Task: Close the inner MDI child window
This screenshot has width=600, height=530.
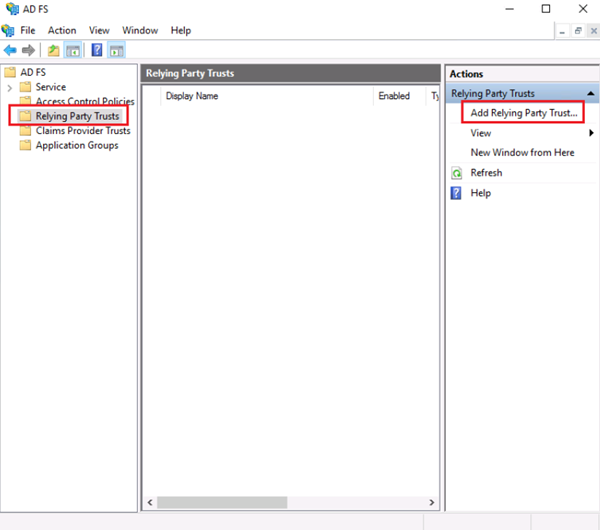Action: 593,31
